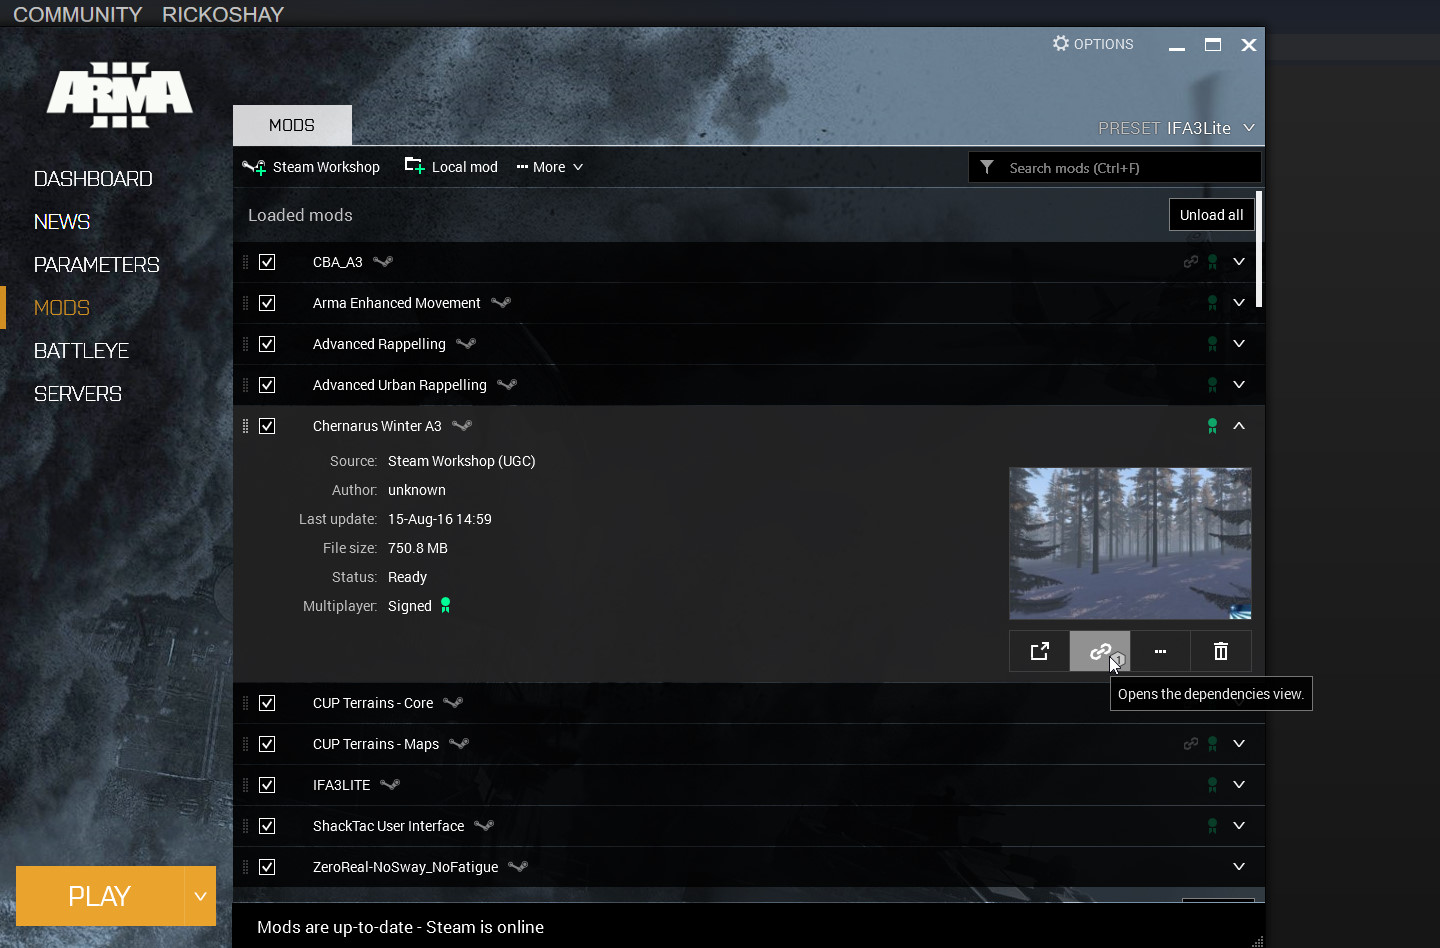Click the Steam icon beside Advanced Urban Rappelling
This screenshot has width=1440, height=948.
coord(507,385)
